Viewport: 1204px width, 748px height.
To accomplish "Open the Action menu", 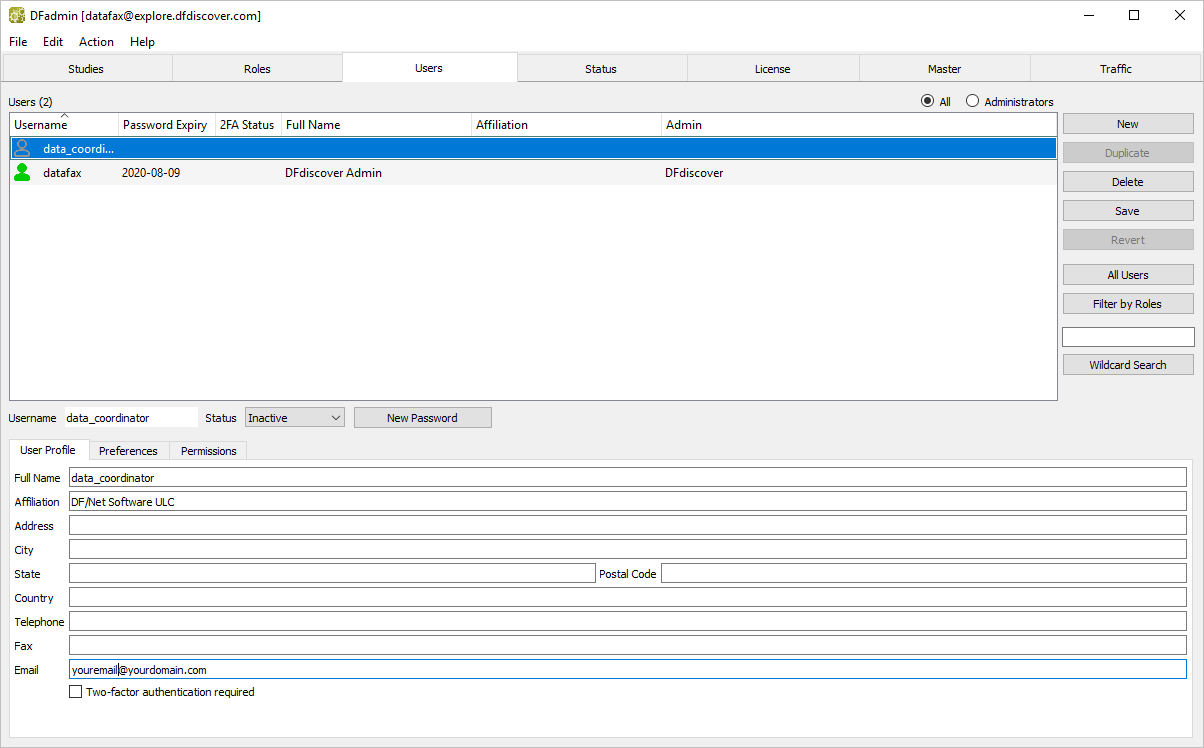I will (x=96, y=42).
